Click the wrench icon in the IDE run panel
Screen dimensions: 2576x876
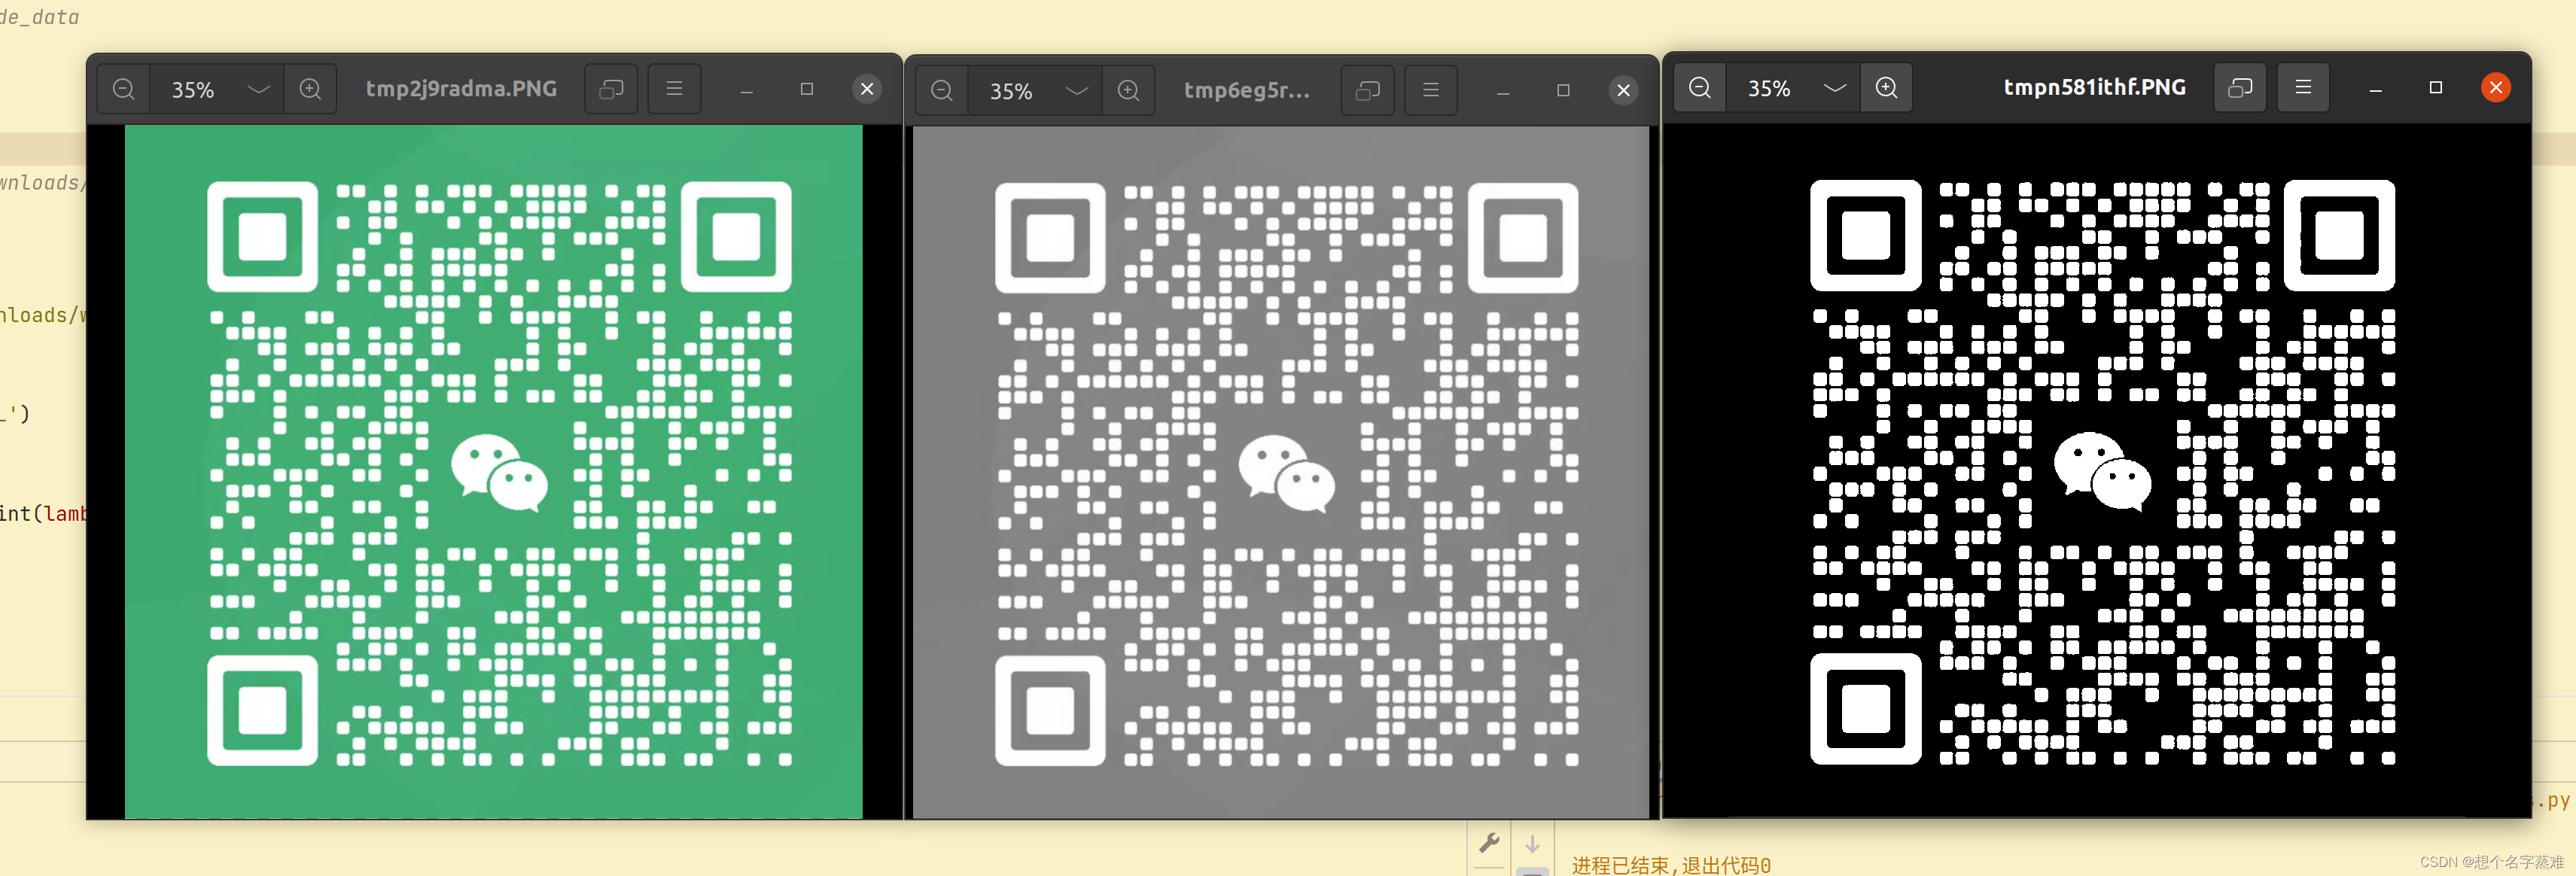click(x=1489, y=843)
